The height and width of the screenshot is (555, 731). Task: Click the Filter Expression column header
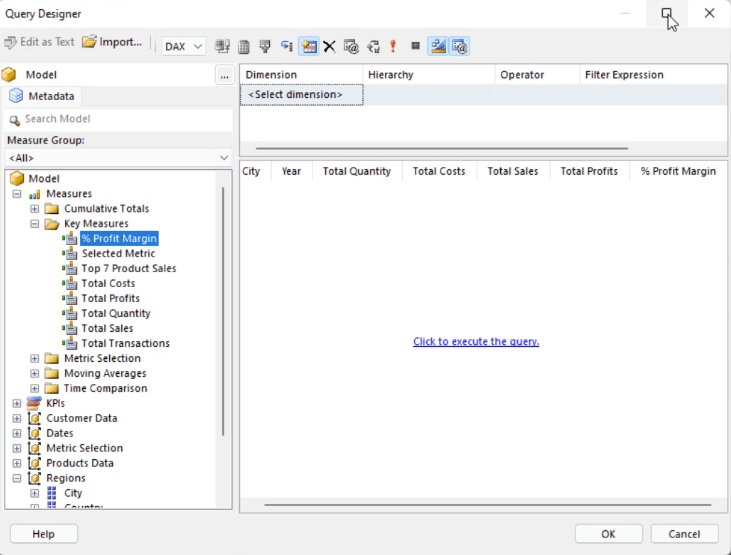pyautogui.click(x=653, y=75)
